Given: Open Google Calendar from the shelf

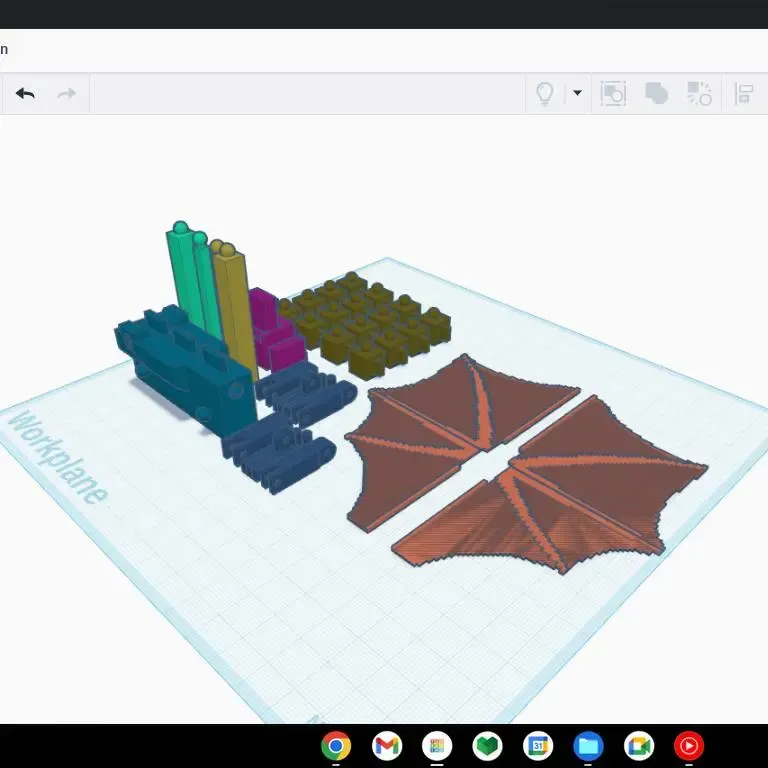Looking at the screenshot, I should click(538, 746).
